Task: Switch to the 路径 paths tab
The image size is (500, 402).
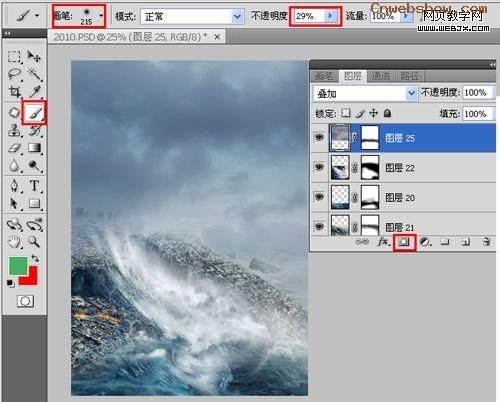Action: pos(409,76)
